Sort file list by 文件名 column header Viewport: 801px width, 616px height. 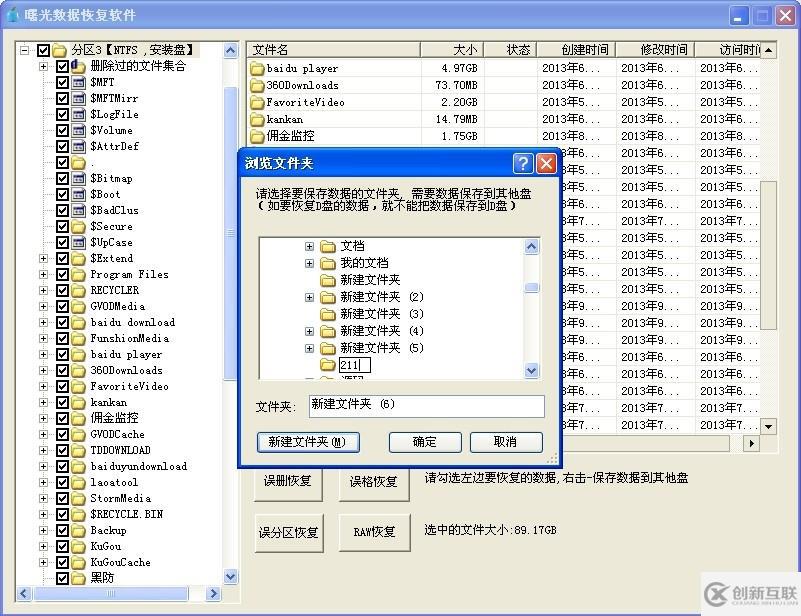(x=333, y=49)
